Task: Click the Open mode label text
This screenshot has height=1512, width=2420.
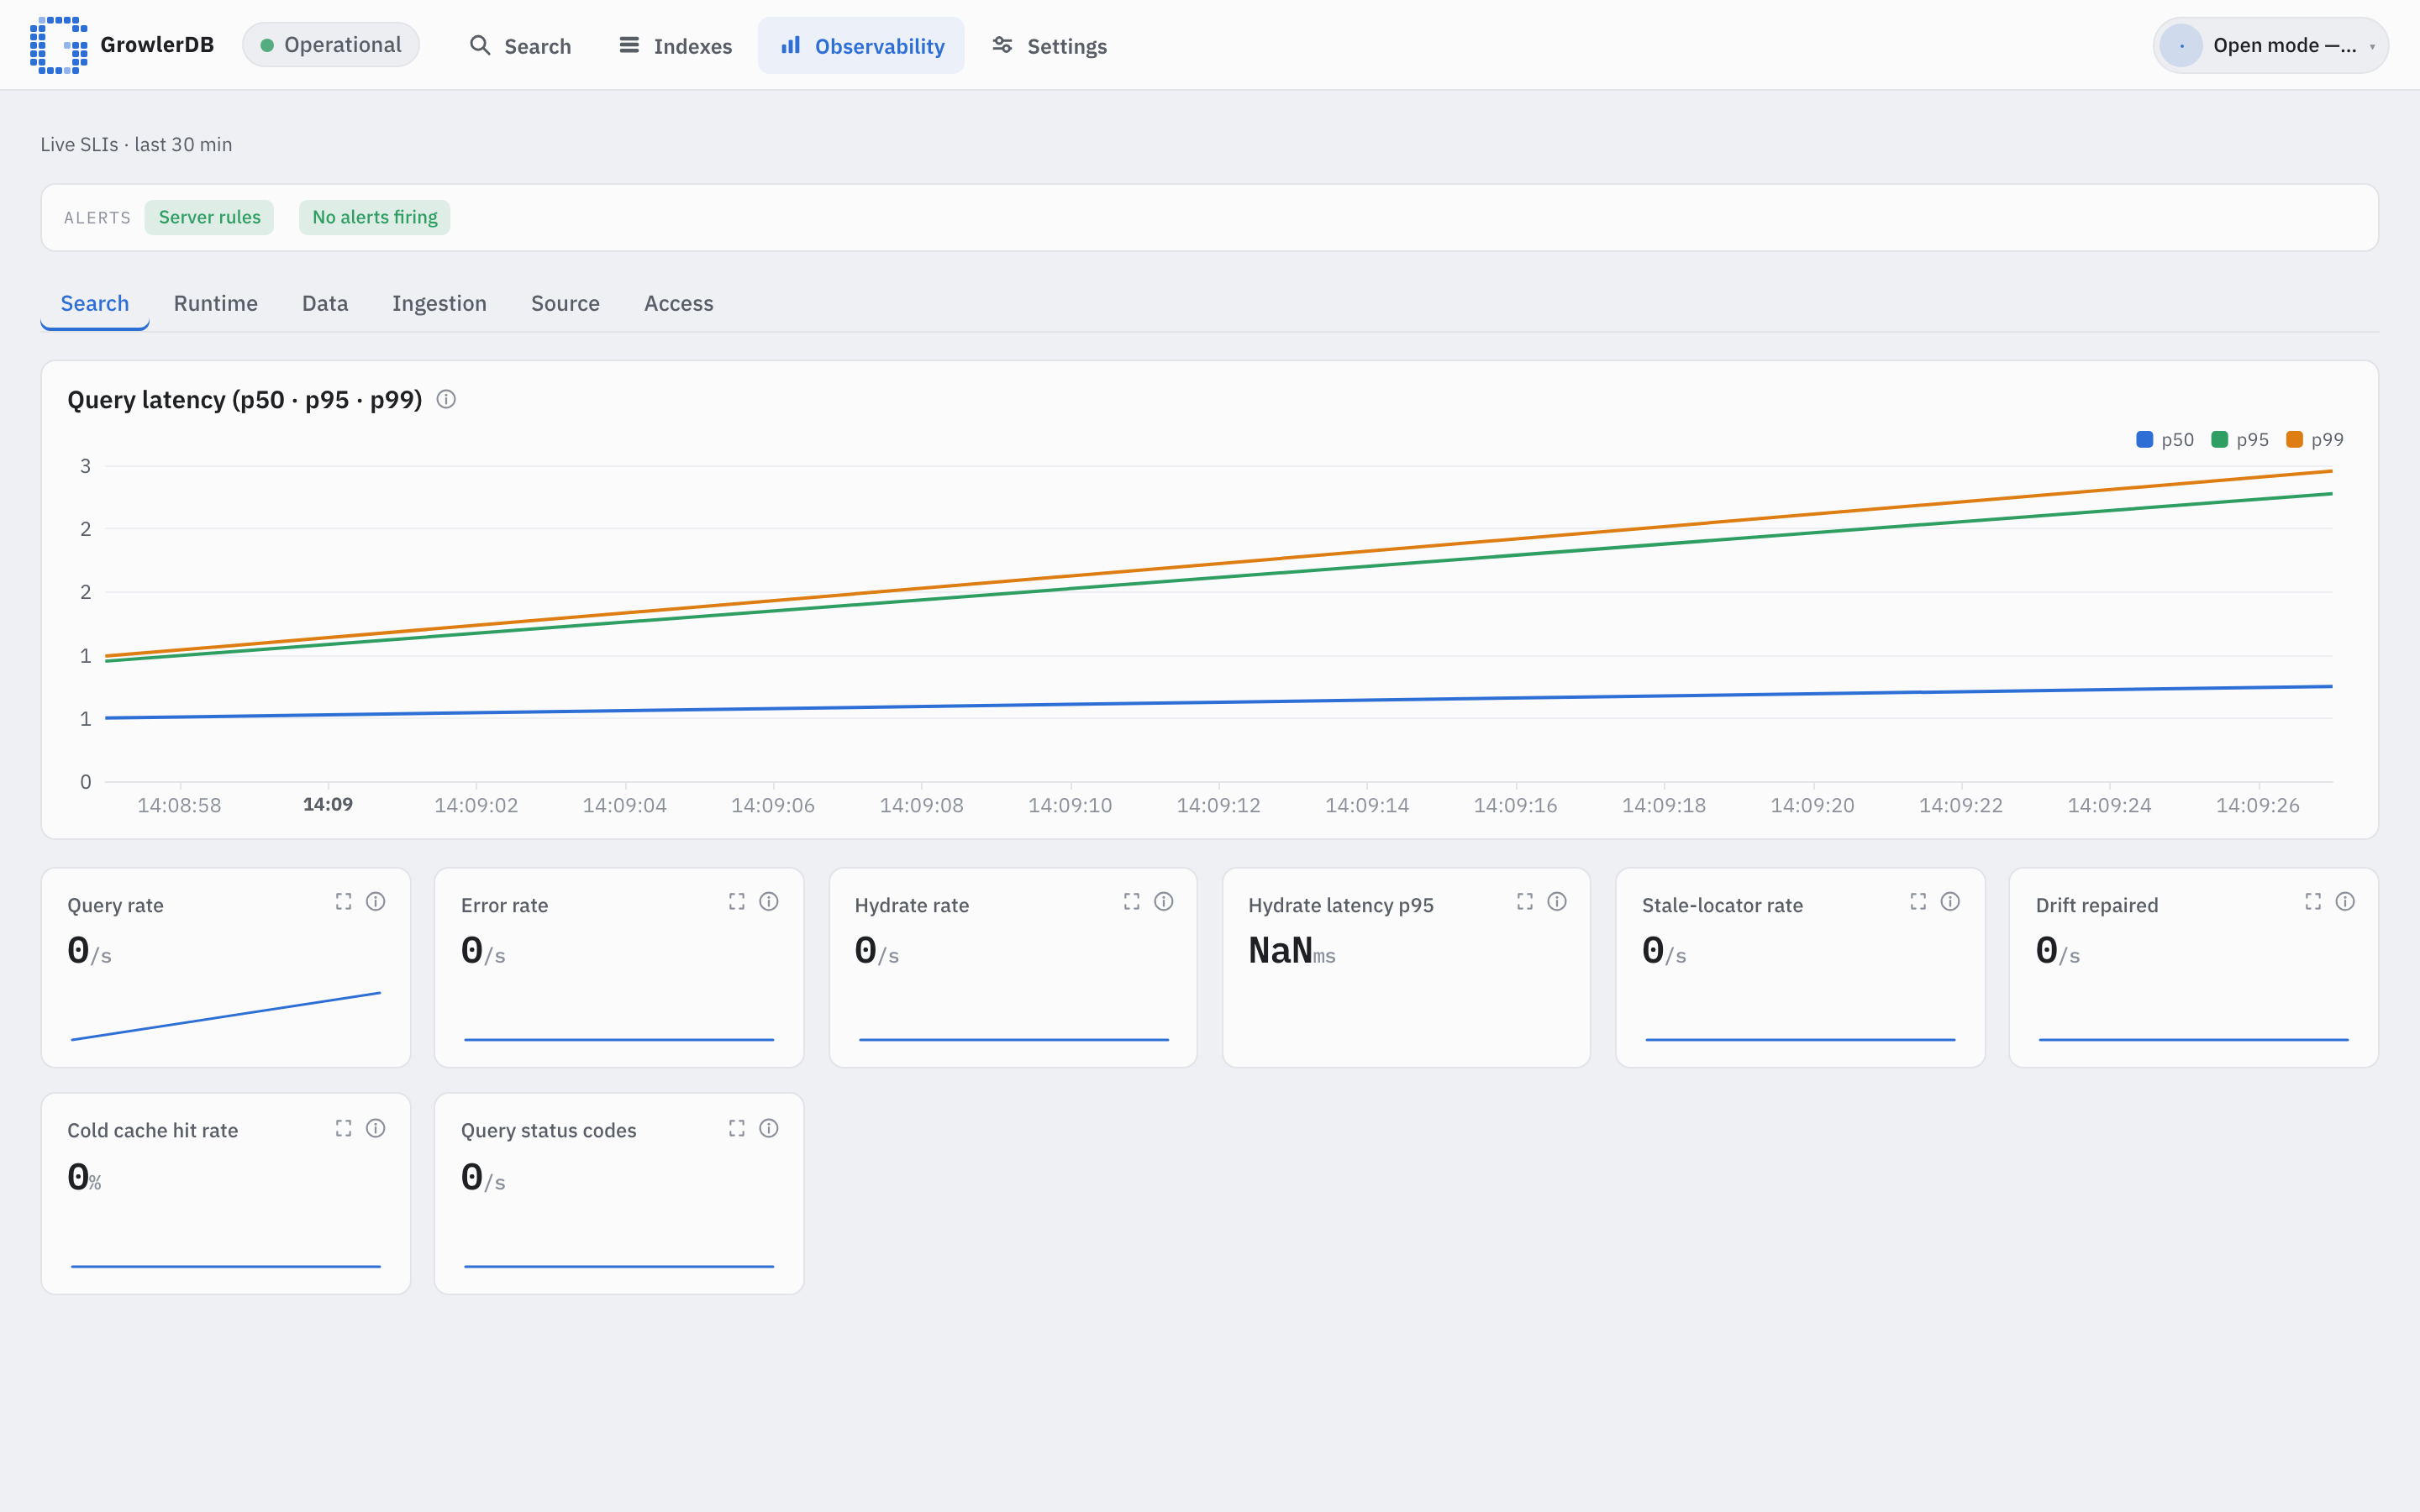Action: [x=2284, y=45]
